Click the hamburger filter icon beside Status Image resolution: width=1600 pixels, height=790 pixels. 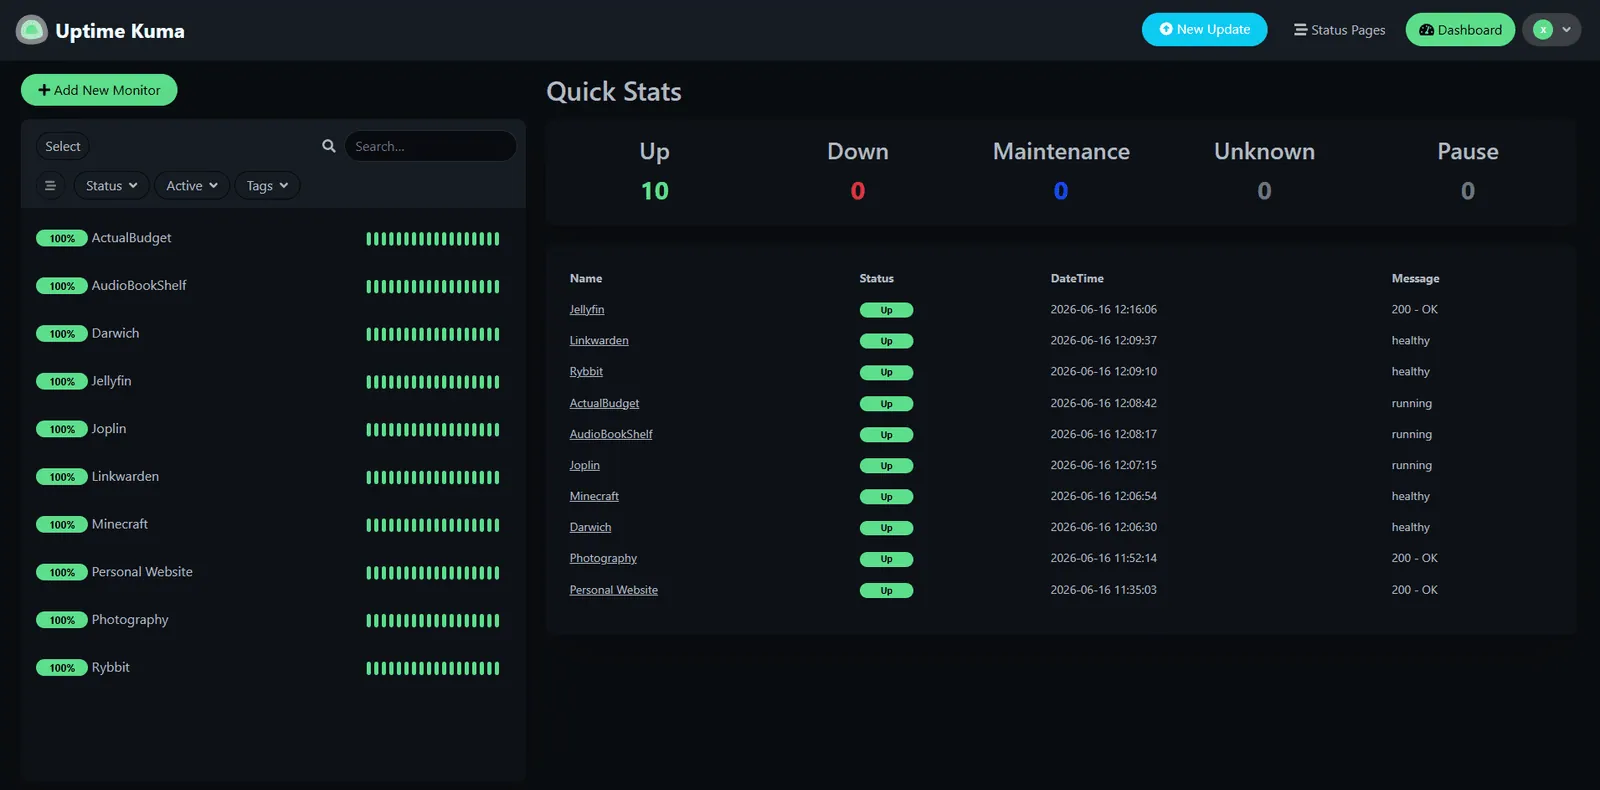(50, 185)
